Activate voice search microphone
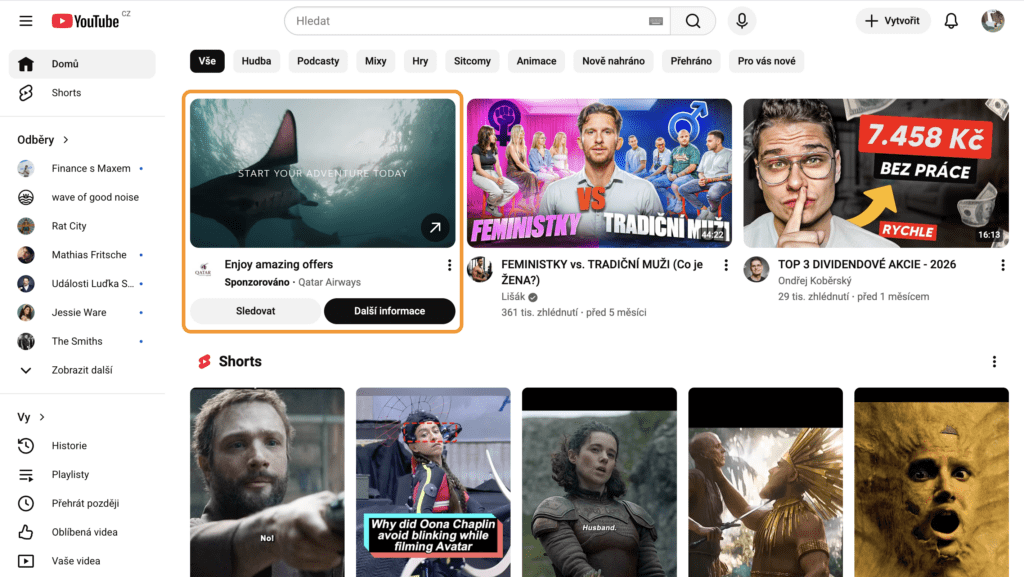 [742, 21]
